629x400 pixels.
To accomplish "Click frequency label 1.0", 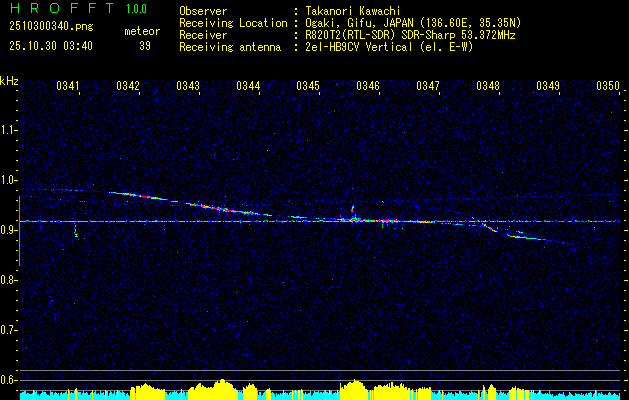I will point(8,180).
